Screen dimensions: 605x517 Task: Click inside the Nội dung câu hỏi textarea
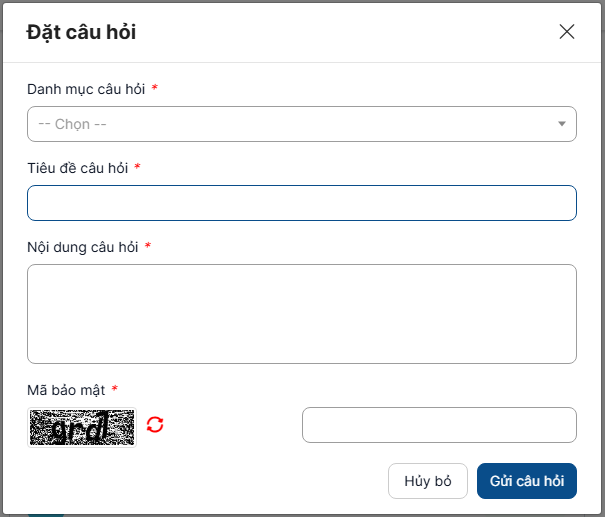point(301,314)
